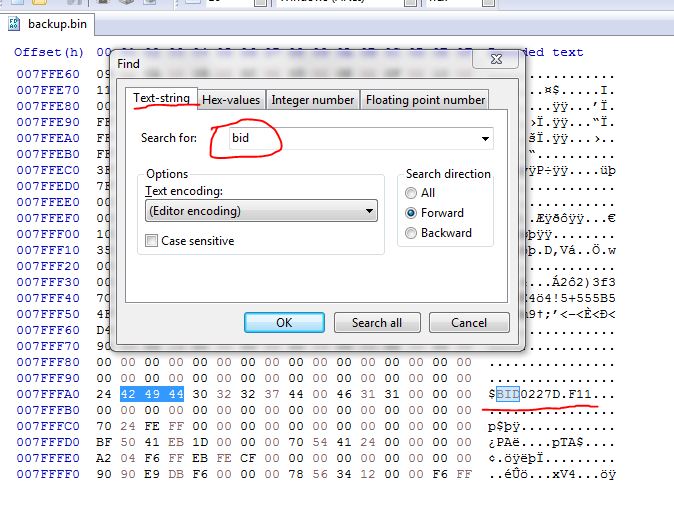Close the Find dialog with its X button
Image resolution: width=674 pixels, height=521 pixels.
click(496, 59)
